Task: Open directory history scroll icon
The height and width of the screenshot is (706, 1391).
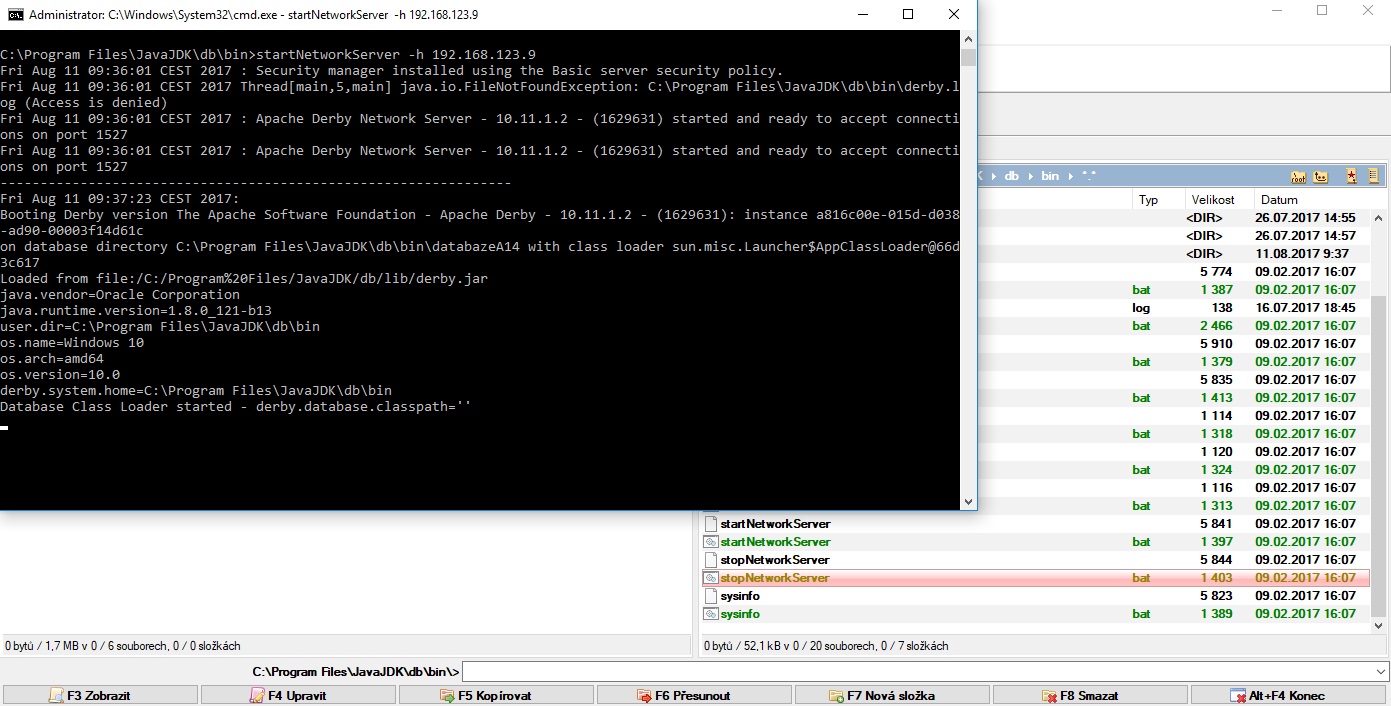Action: (1373, 176)
